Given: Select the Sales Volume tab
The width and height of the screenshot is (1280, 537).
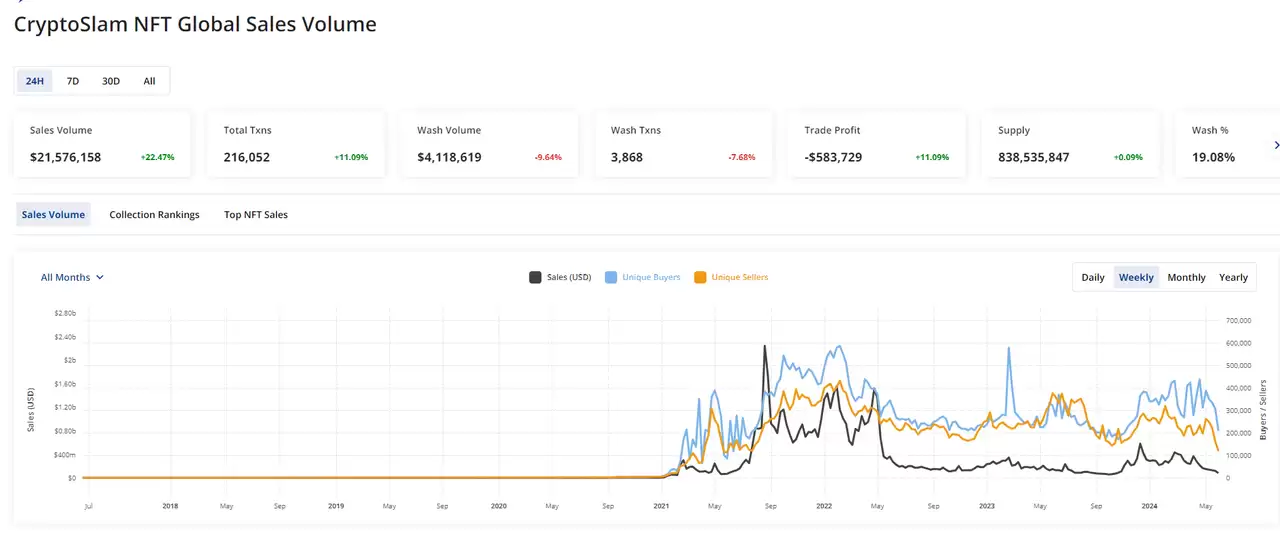Looking at the screenshot, I should 53,215.
